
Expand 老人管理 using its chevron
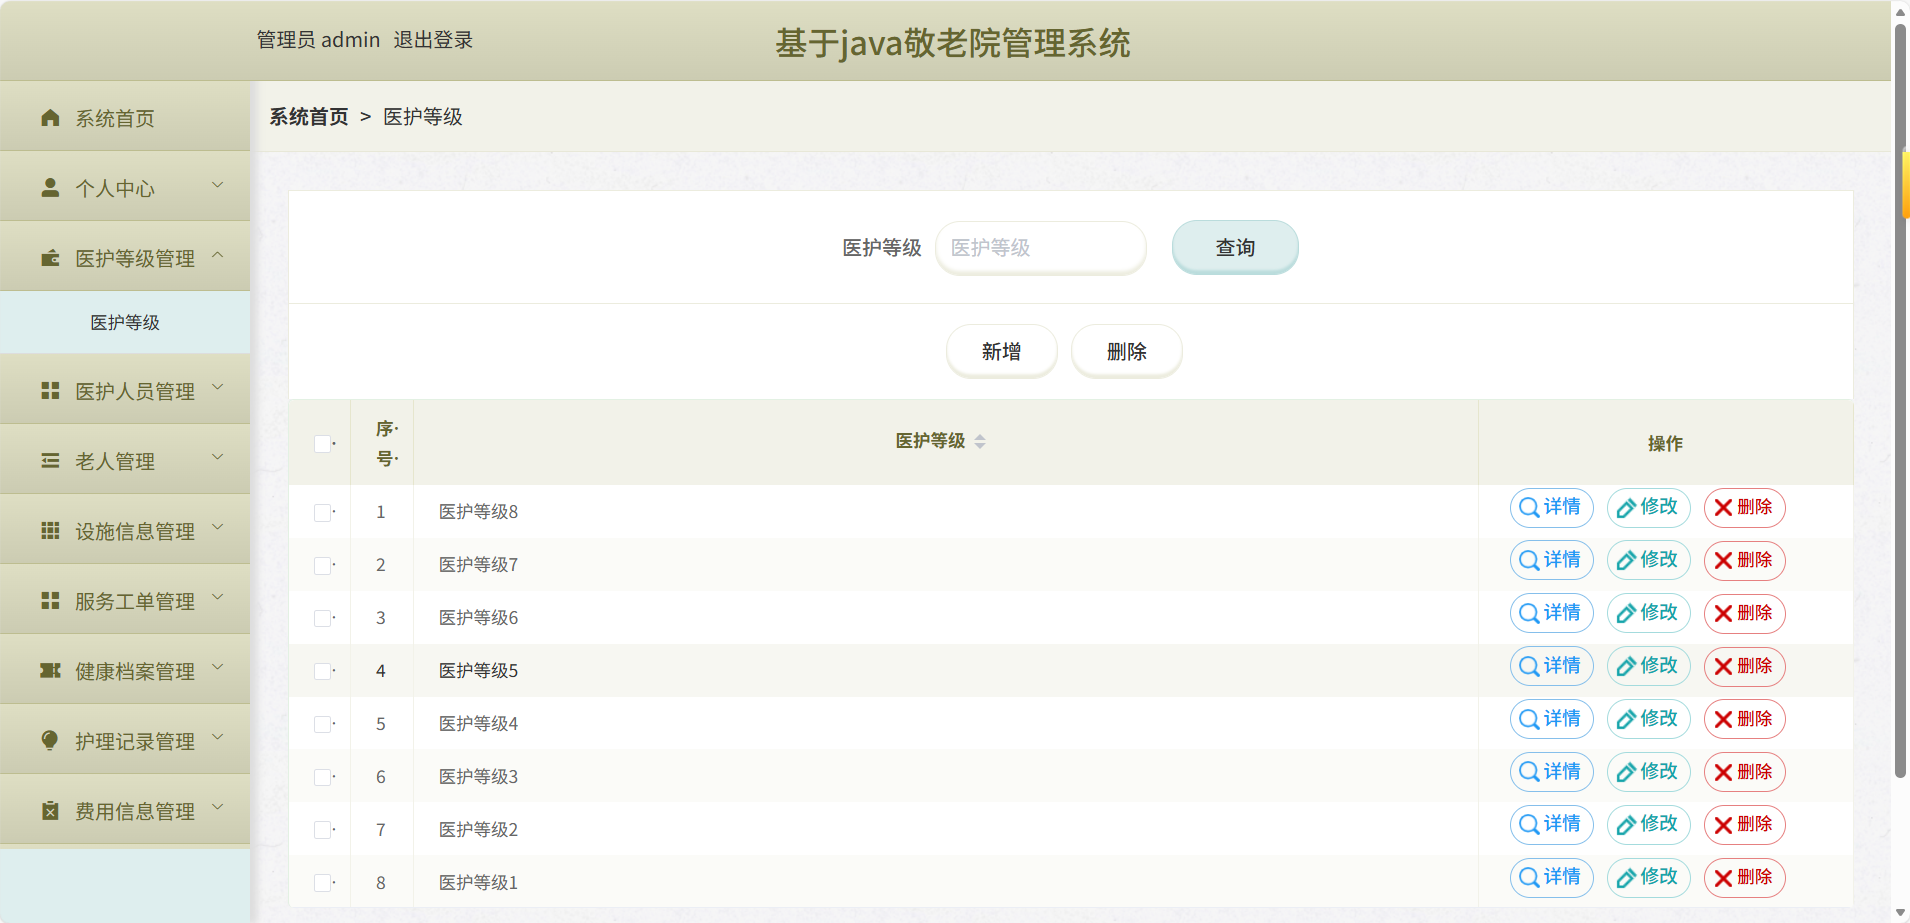click(x=217, y=458)
